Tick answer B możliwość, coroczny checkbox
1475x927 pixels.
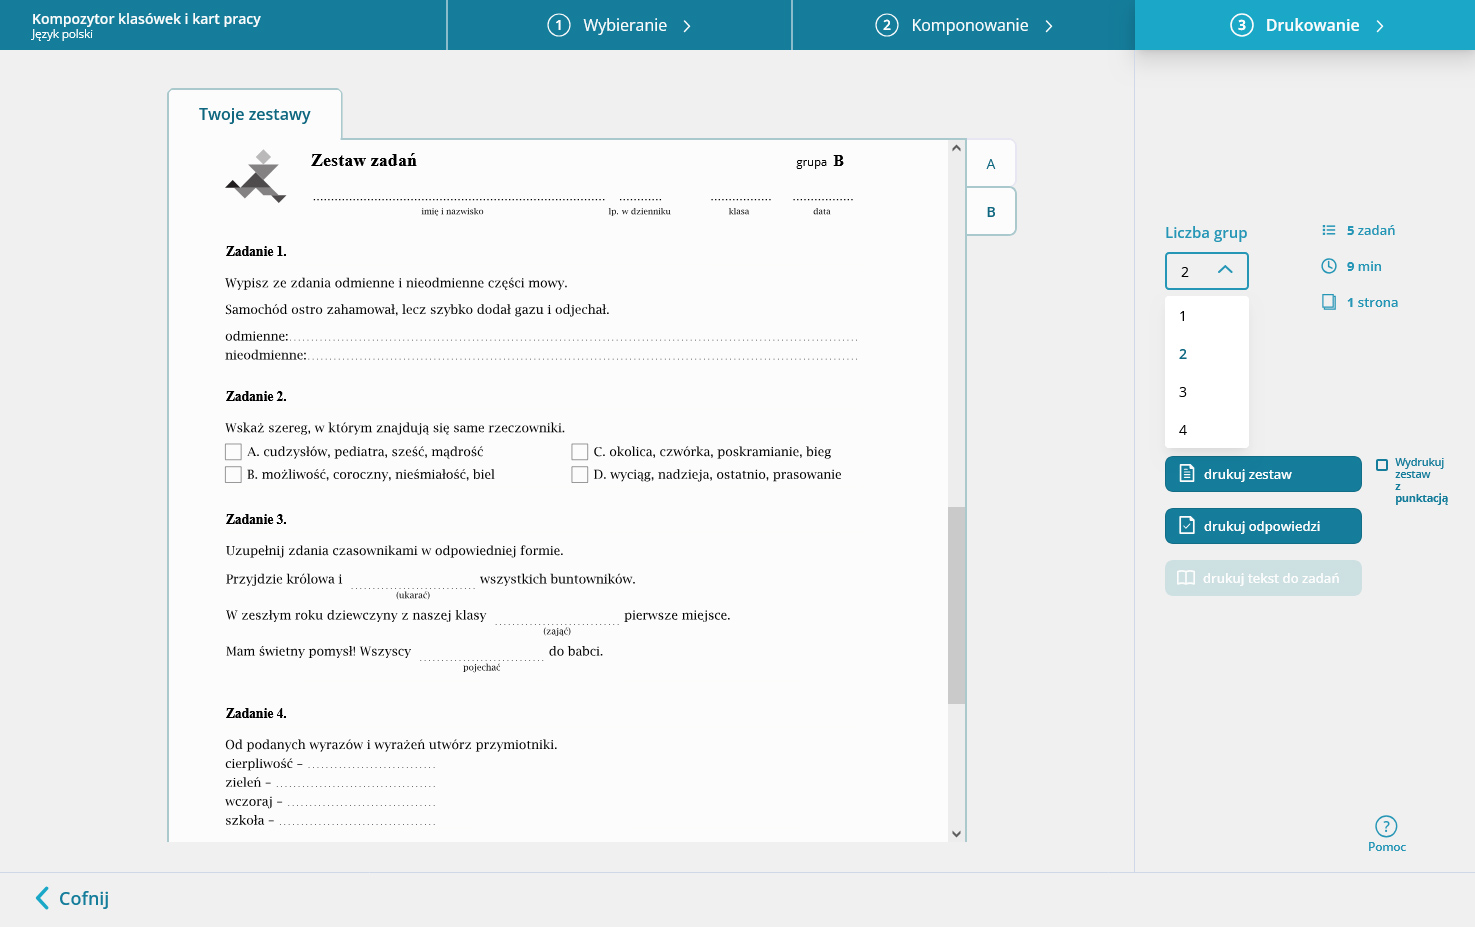(x=233, y=475)
